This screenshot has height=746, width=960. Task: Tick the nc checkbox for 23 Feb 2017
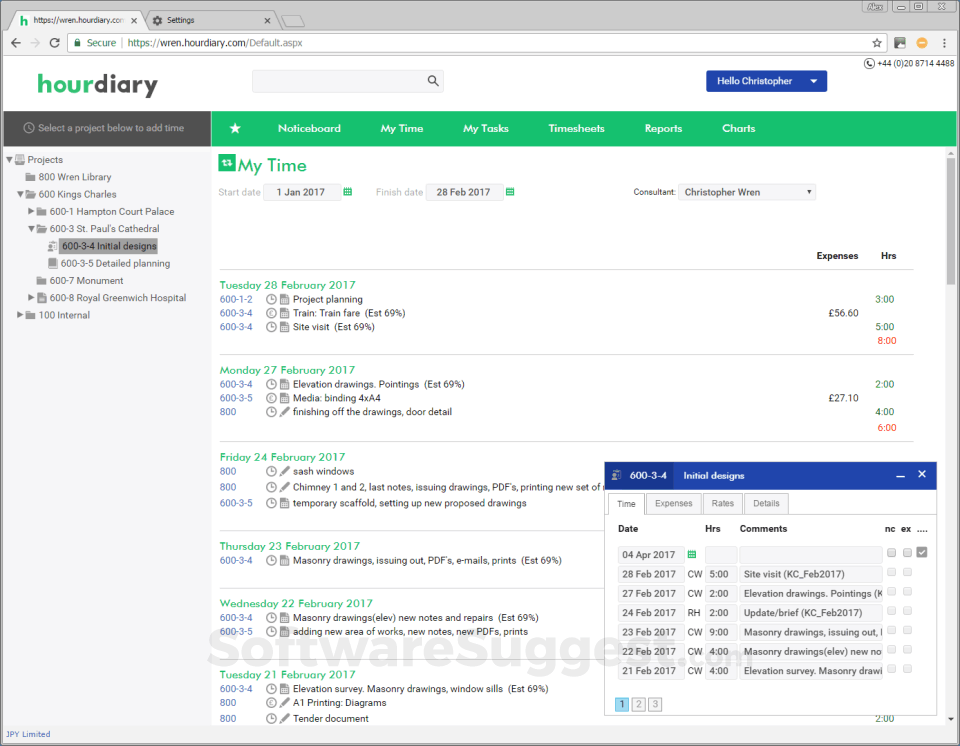pyautogui.click(x=891, y=630)
